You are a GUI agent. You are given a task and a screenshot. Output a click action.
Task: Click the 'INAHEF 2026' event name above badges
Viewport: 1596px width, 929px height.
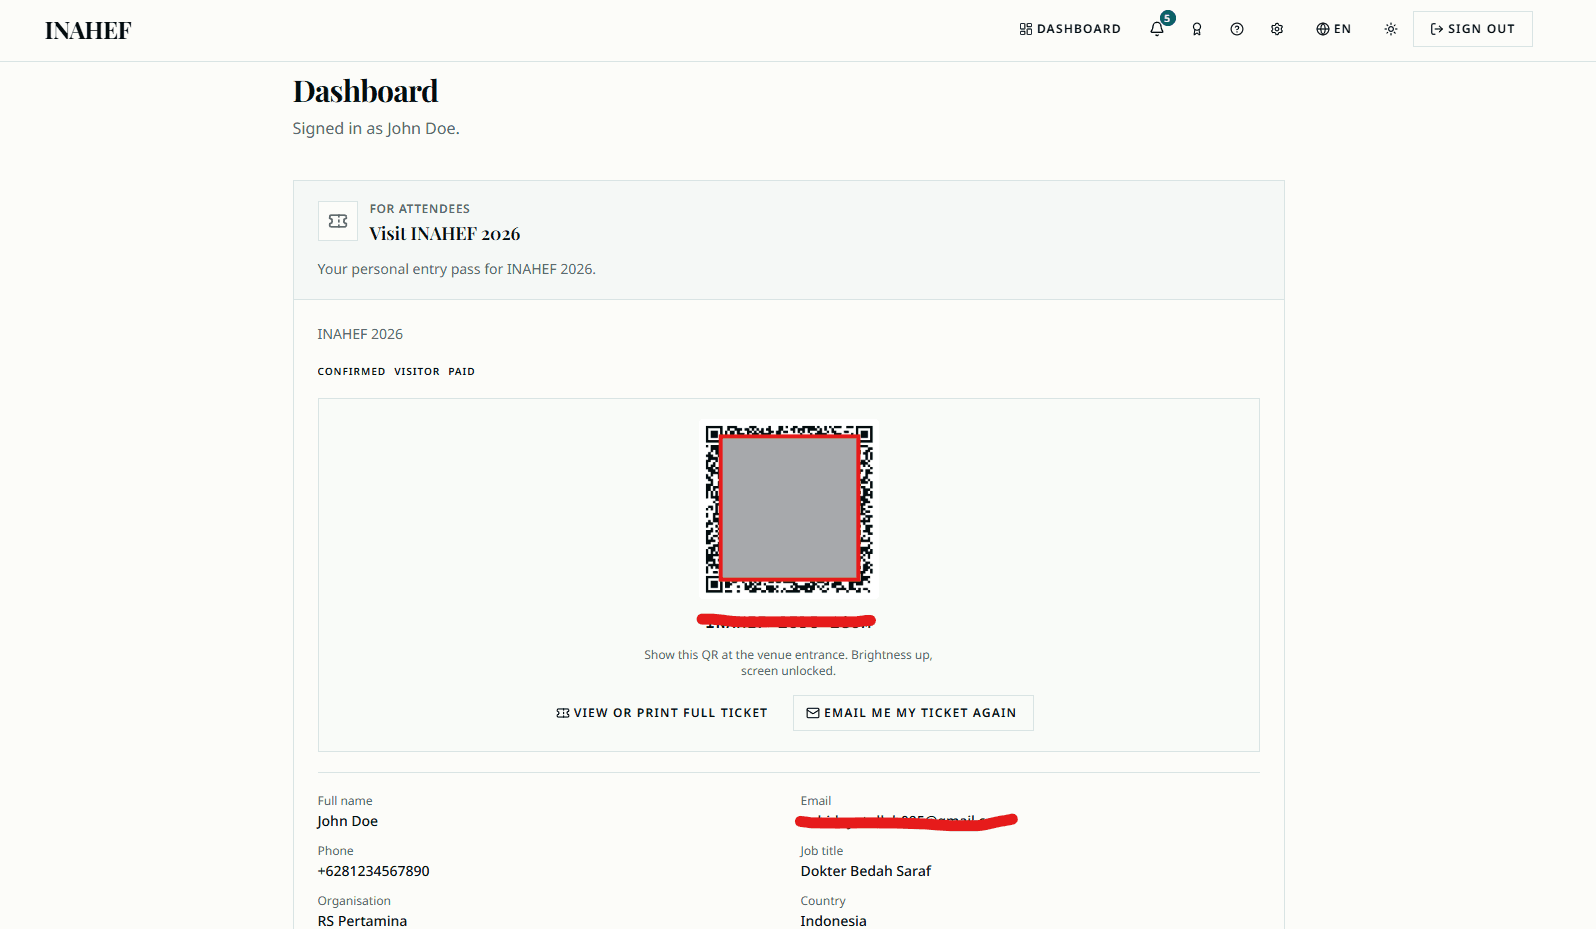tap(361, 334)
